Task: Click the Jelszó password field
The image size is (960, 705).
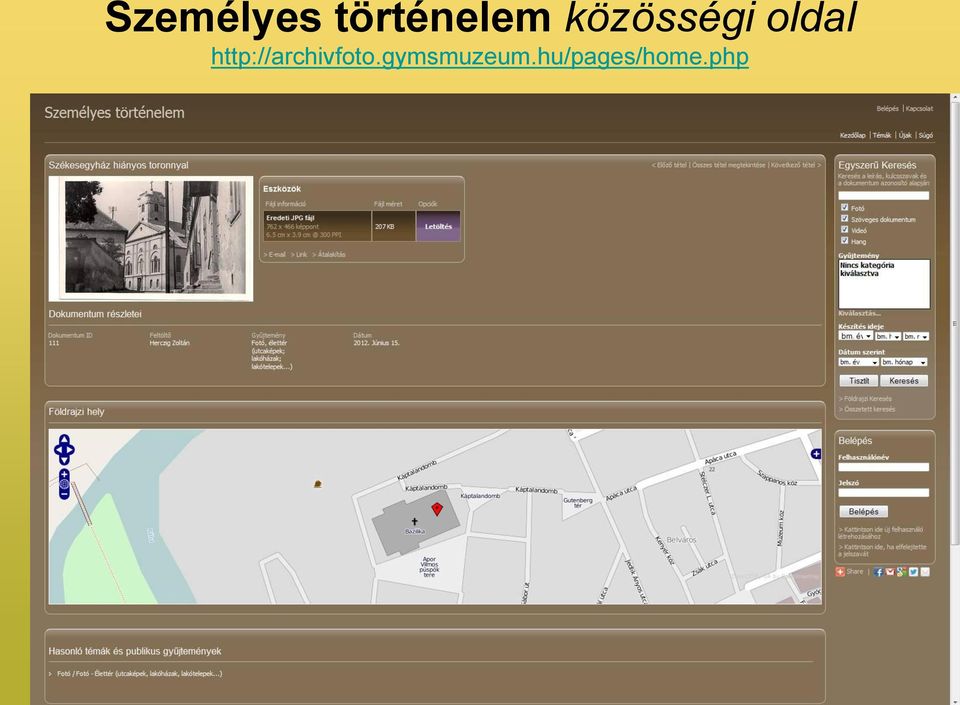Action: click(x=883, y=493)
